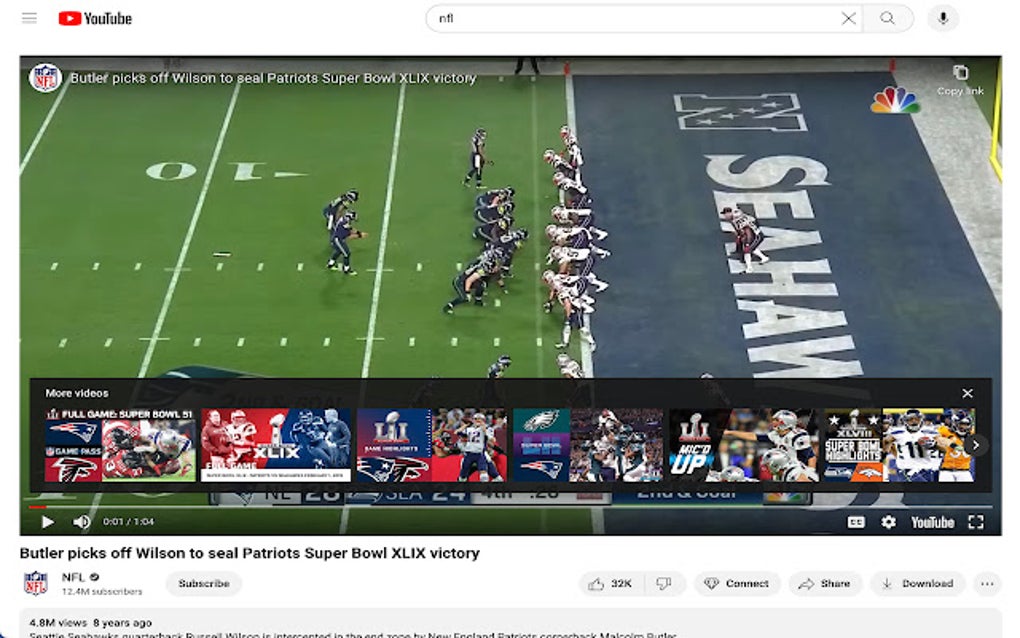Image resolution: width=1020 pixels, height=638 pixels.
Task: Click the search magnifier icon
Action: pos(888,18)
